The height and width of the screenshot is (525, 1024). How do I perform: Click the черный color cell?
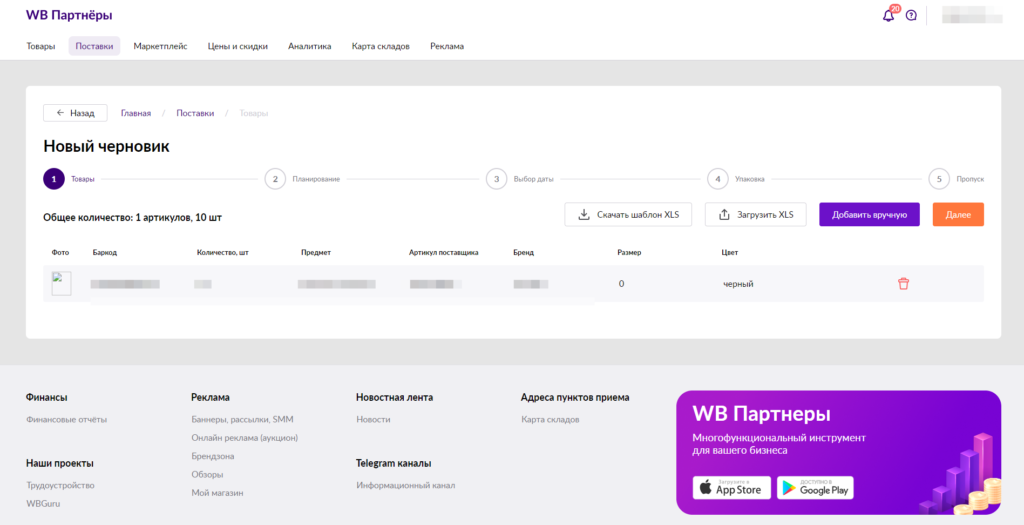738,284
